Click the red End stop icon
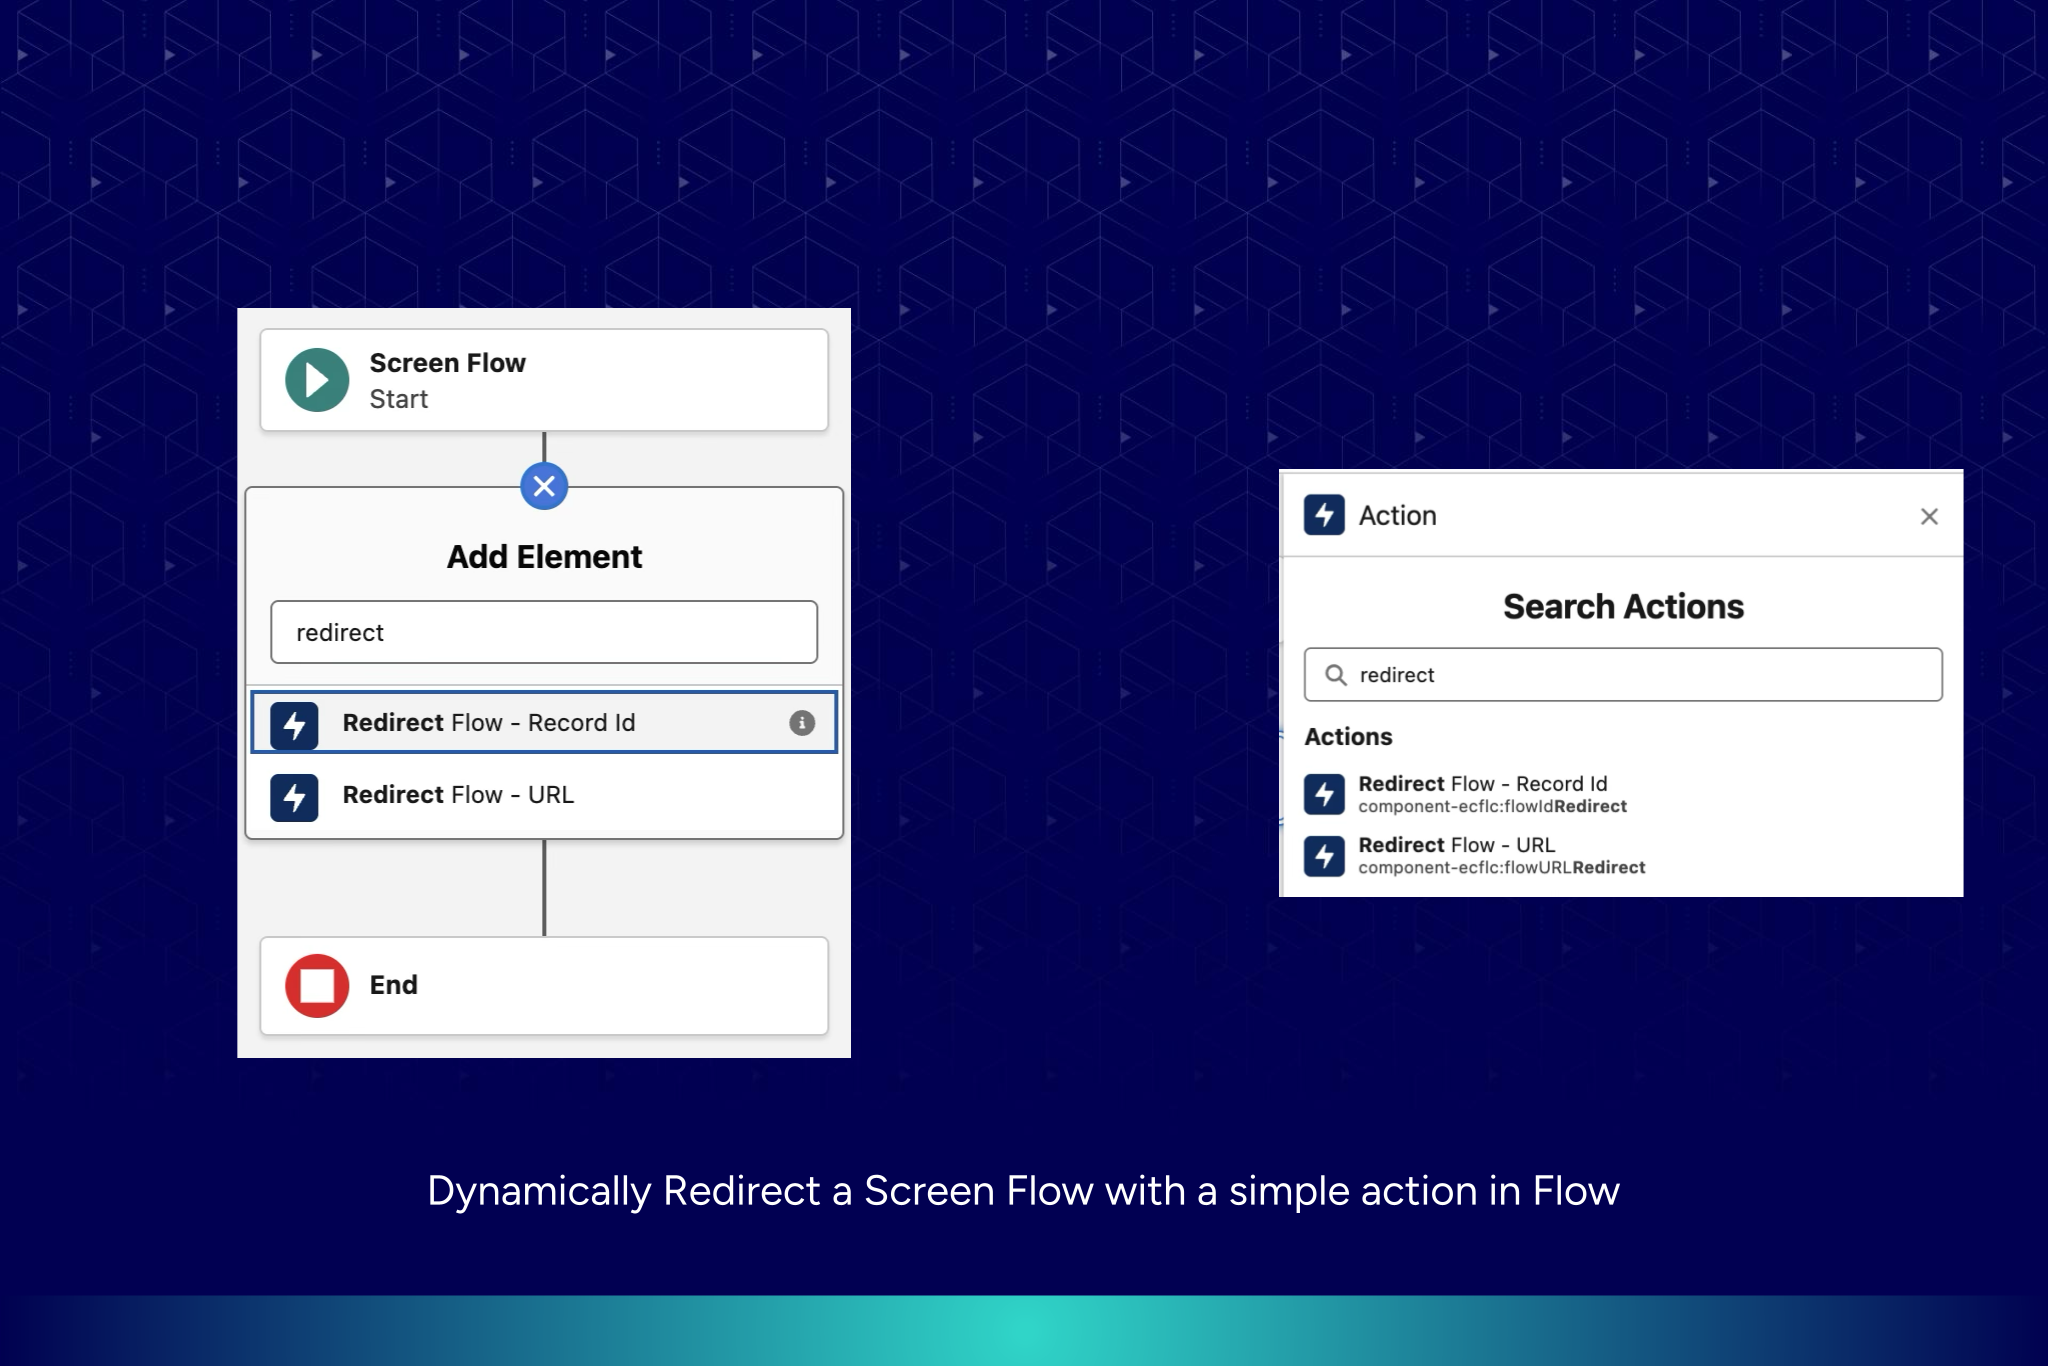Image resolution: width=2048 pixels, height=1366 pixels. [317, 985]
